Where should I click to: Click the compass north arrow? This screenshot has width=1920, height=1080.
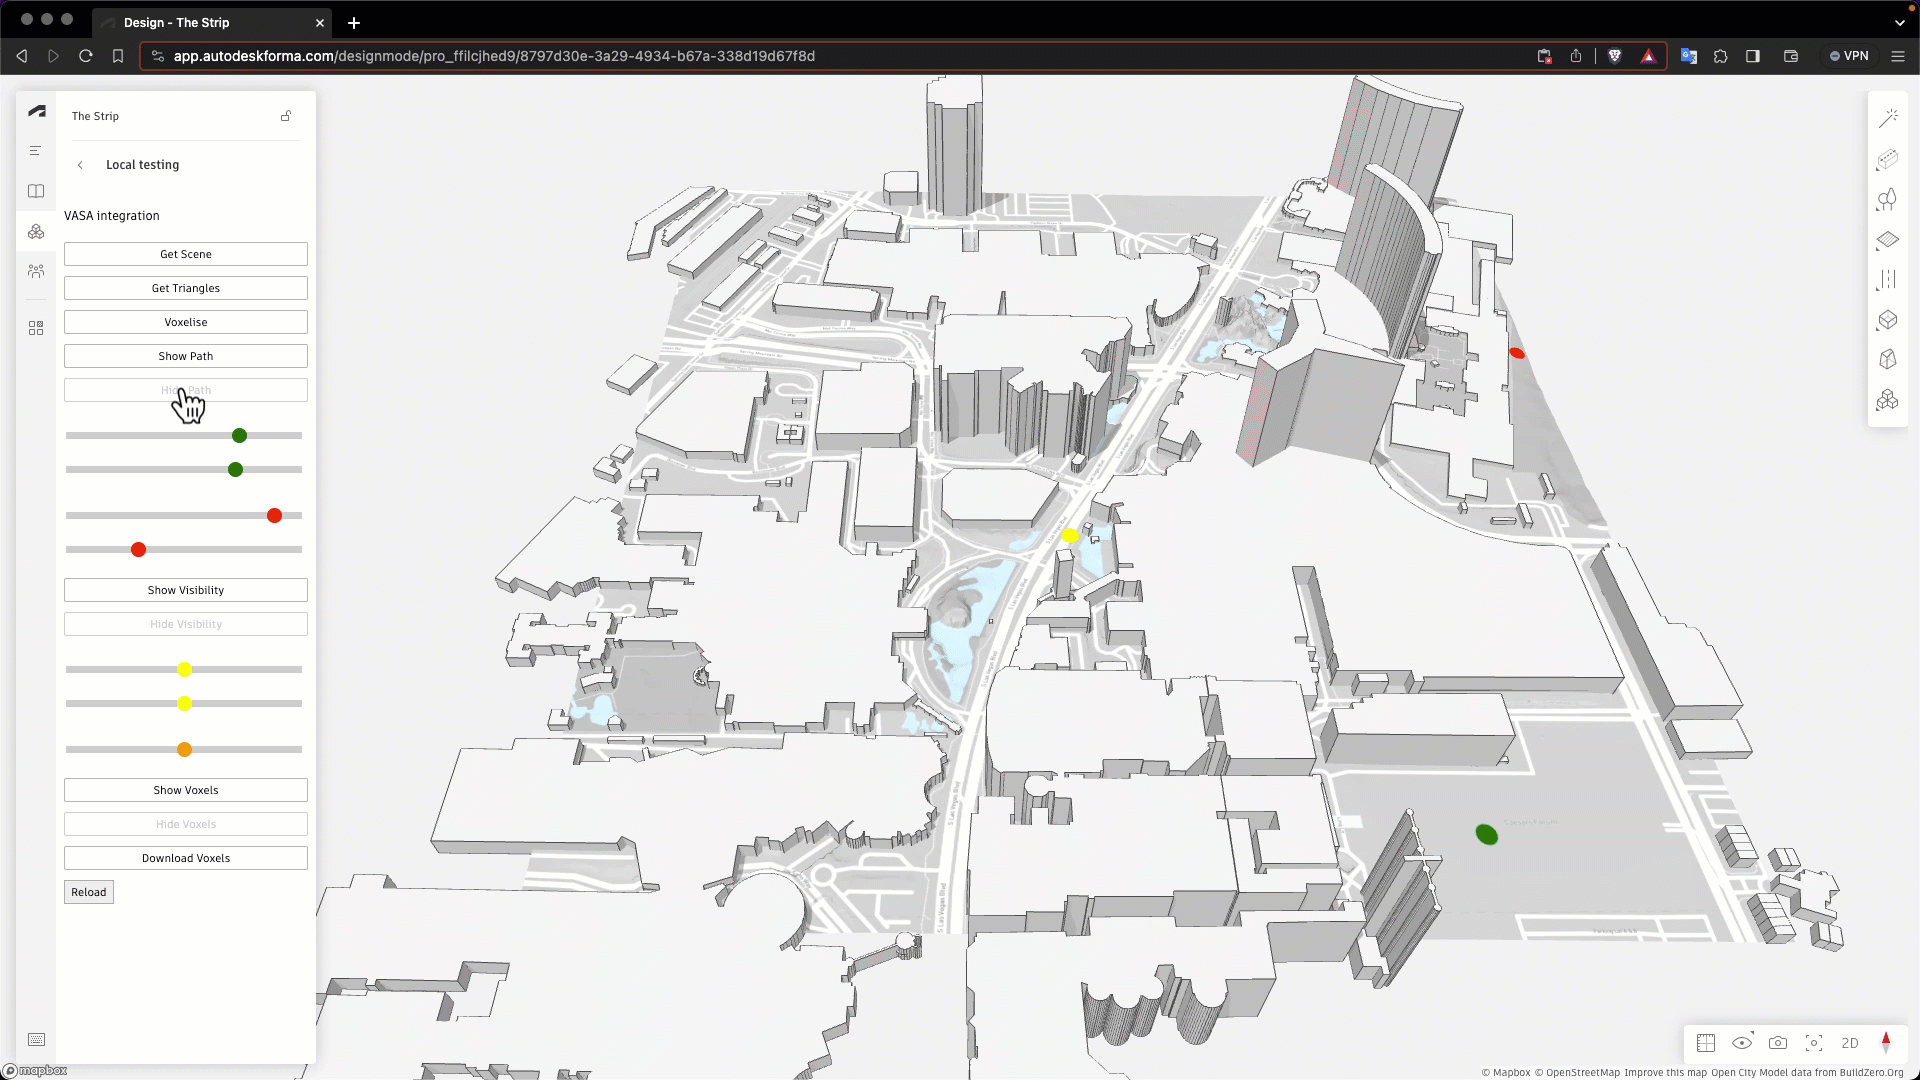[1885, 1042]
